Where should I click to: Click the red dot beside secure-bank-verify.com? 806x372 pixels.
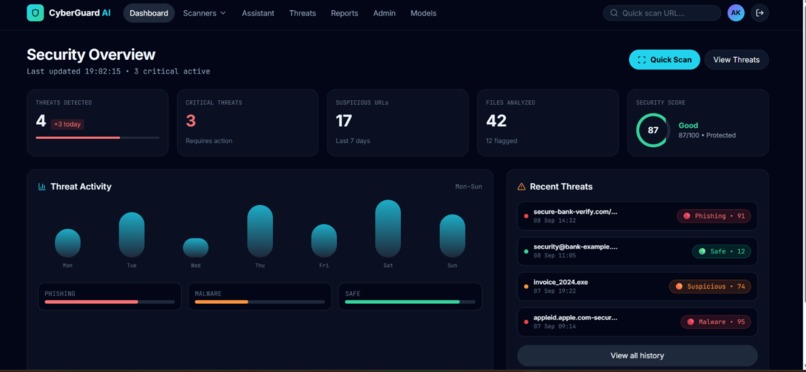click(x=526, y=216)
